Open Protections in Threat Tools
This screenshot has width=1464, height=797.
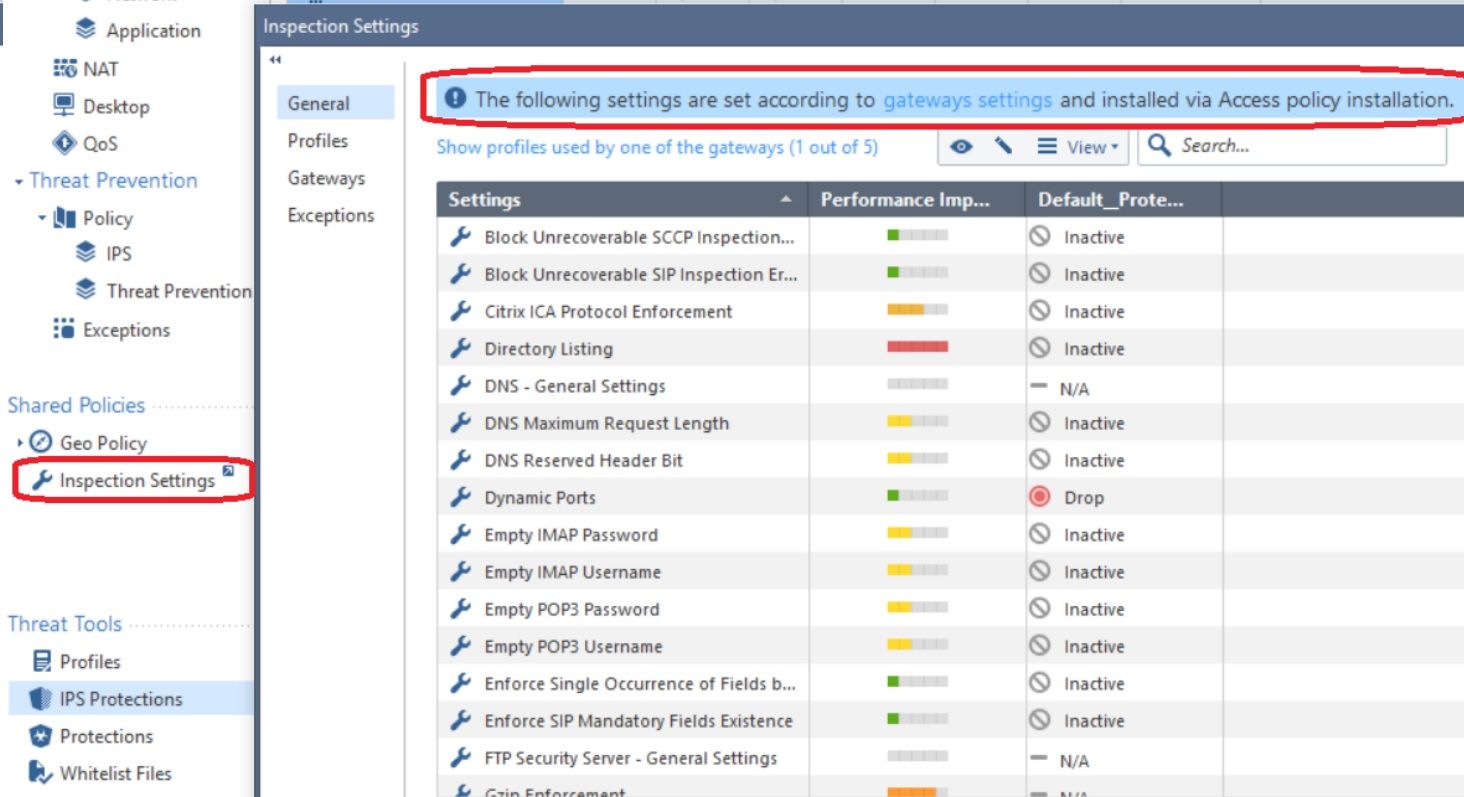(x=104, y=736)
